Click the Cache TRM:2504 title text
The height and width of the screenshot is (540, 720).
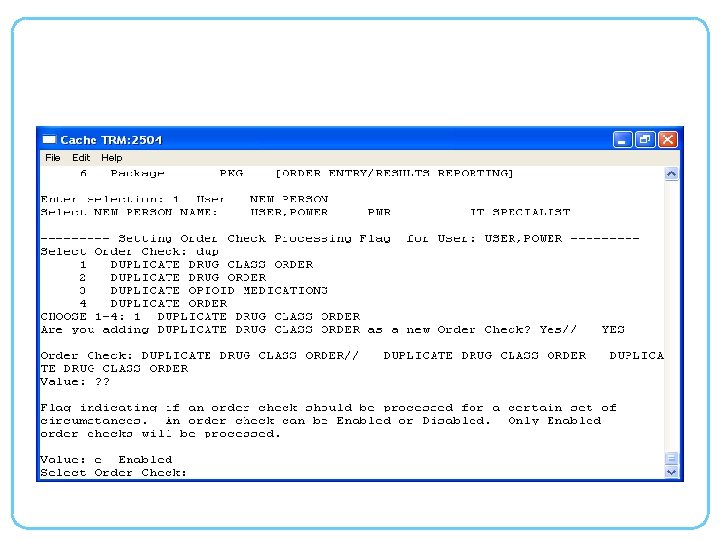point(111,140)
